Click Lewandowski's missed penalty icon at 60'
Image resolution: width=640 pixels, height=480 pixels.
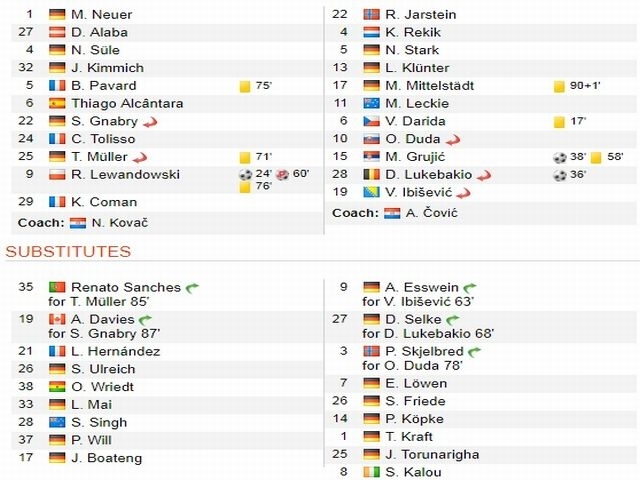pyautogui.click(x=282, y=175)
